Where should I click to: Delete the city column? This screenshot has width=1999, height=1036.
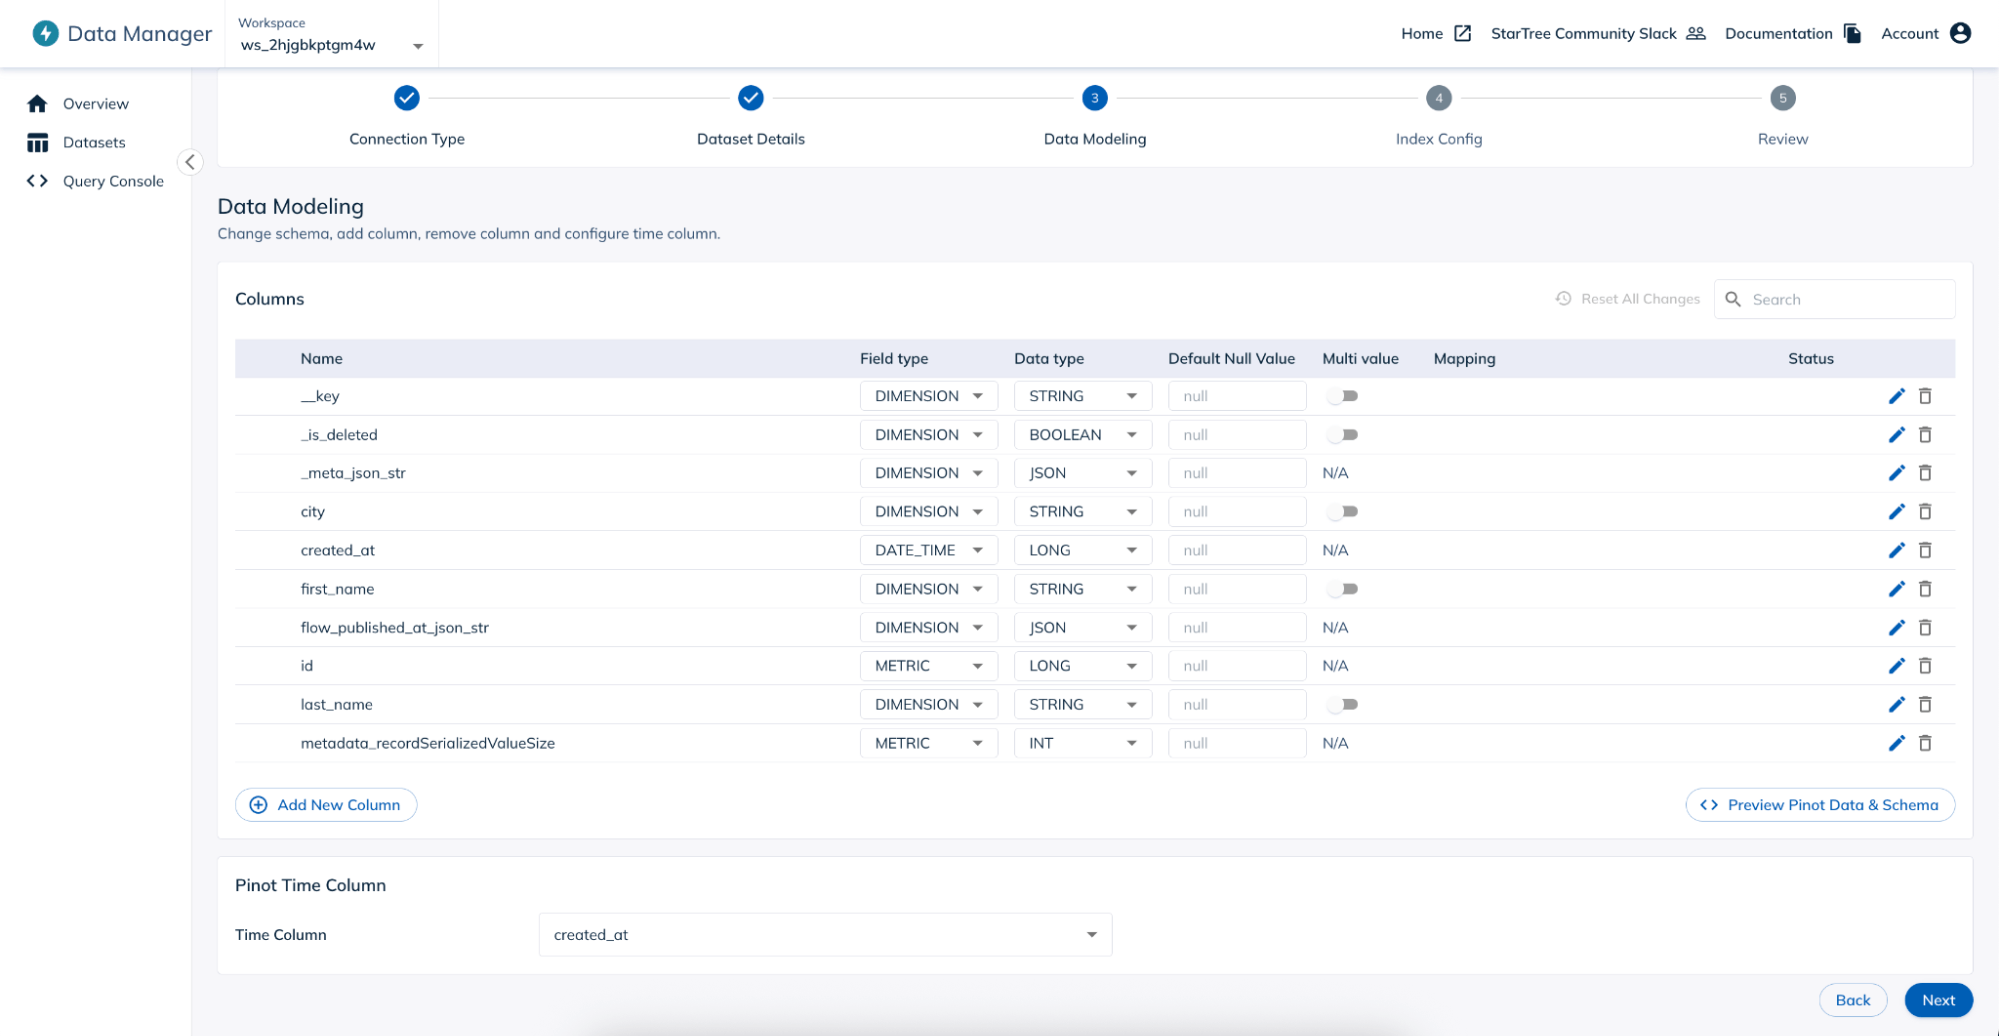pyautogui.click(x=1925, y=512)
